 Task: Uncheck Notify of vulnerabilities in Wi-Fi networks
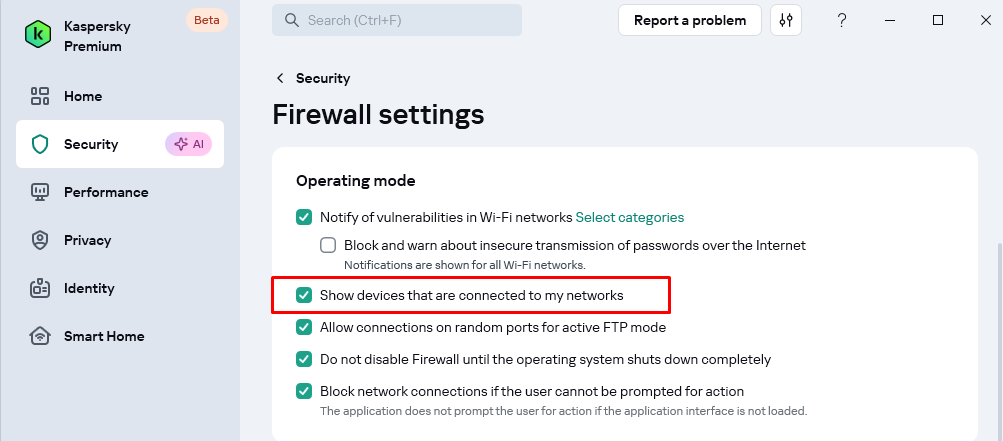click(304, 217)
